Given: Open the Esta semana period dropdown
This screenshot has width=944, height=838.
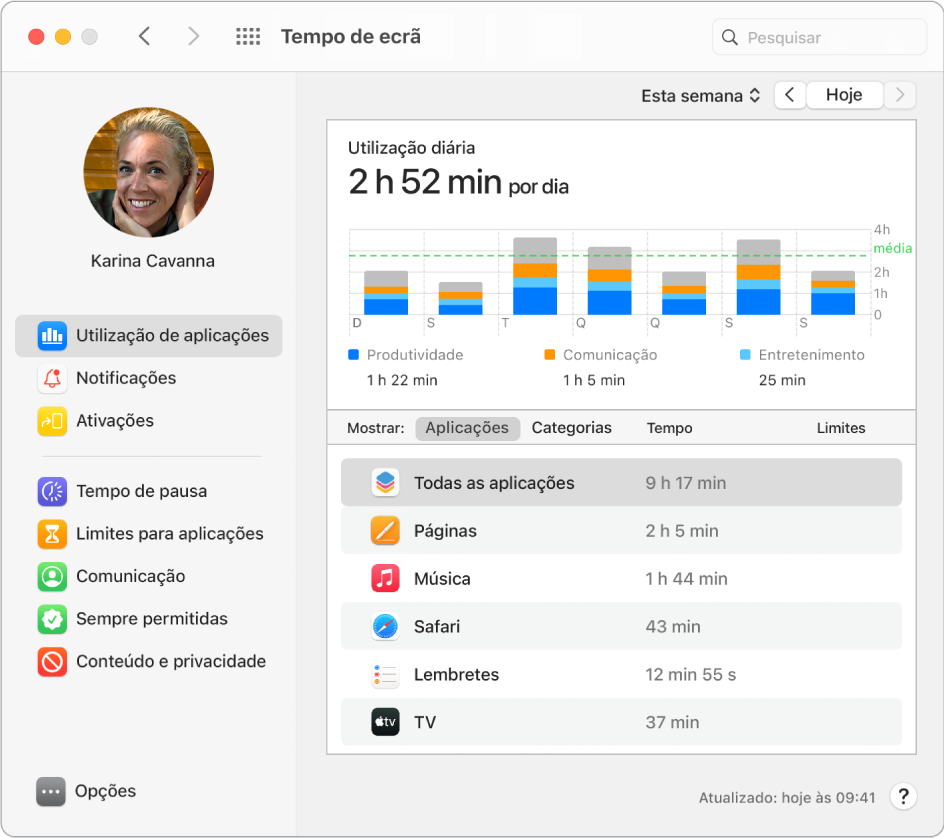Looking at the screenshot, I should point(701,96).
